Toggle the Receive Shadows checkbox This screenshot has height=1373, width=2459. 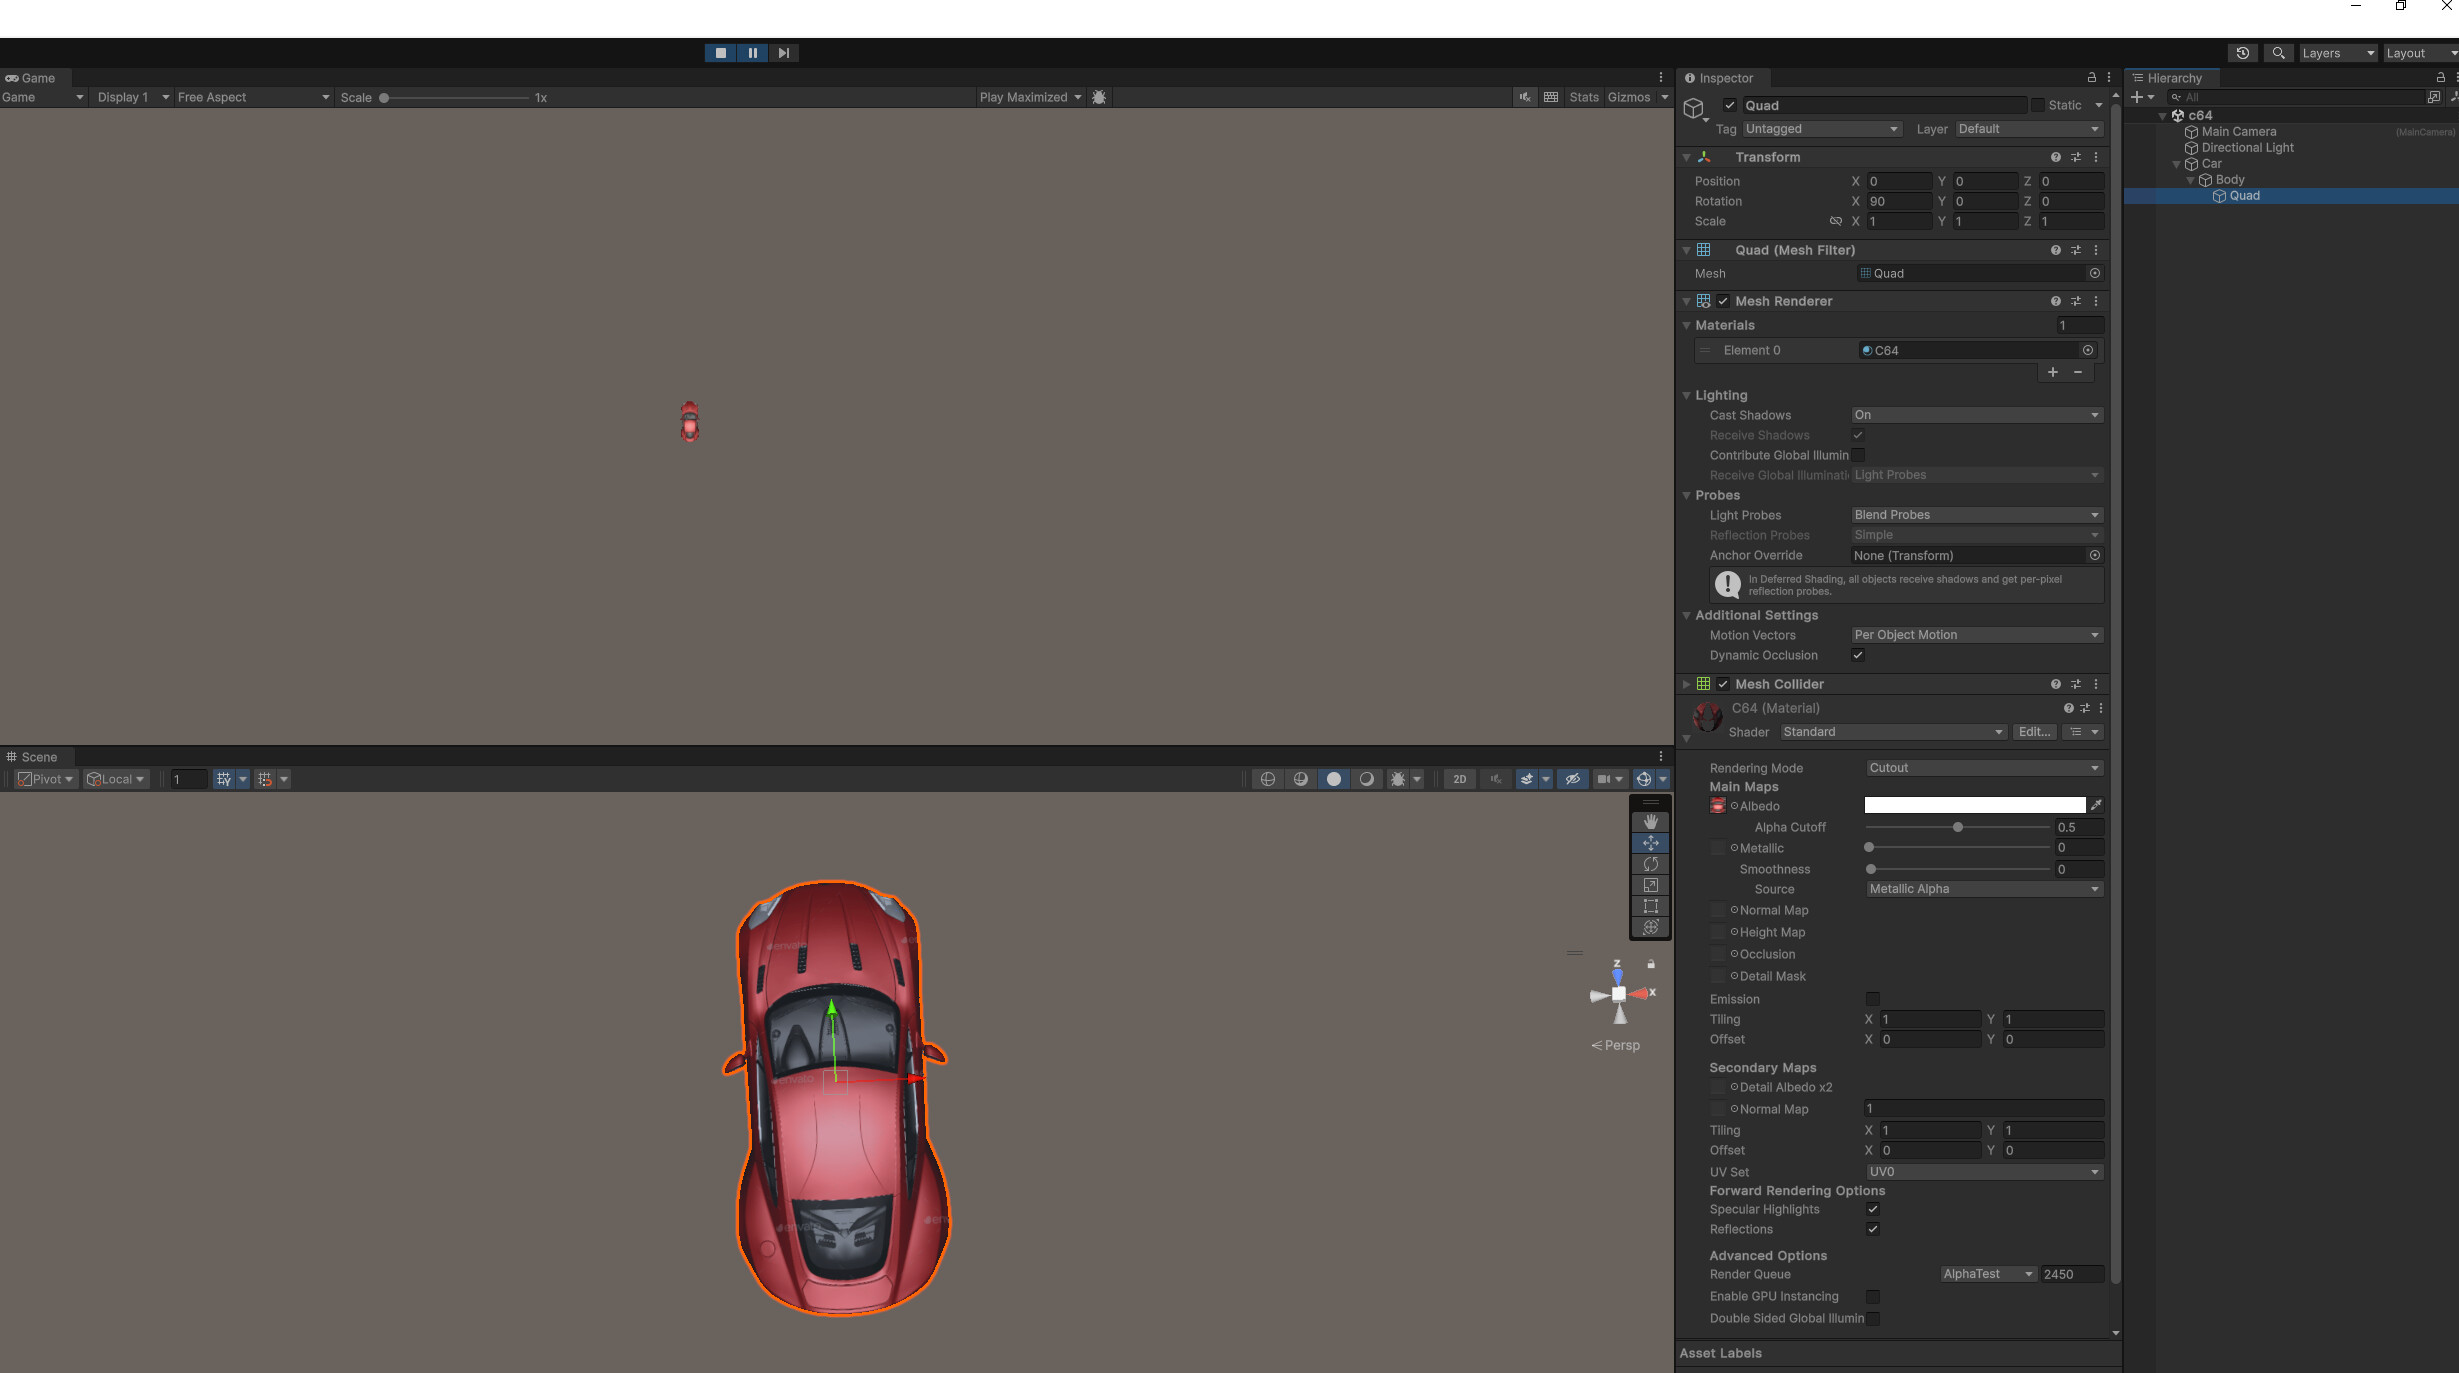[1858, 435]
